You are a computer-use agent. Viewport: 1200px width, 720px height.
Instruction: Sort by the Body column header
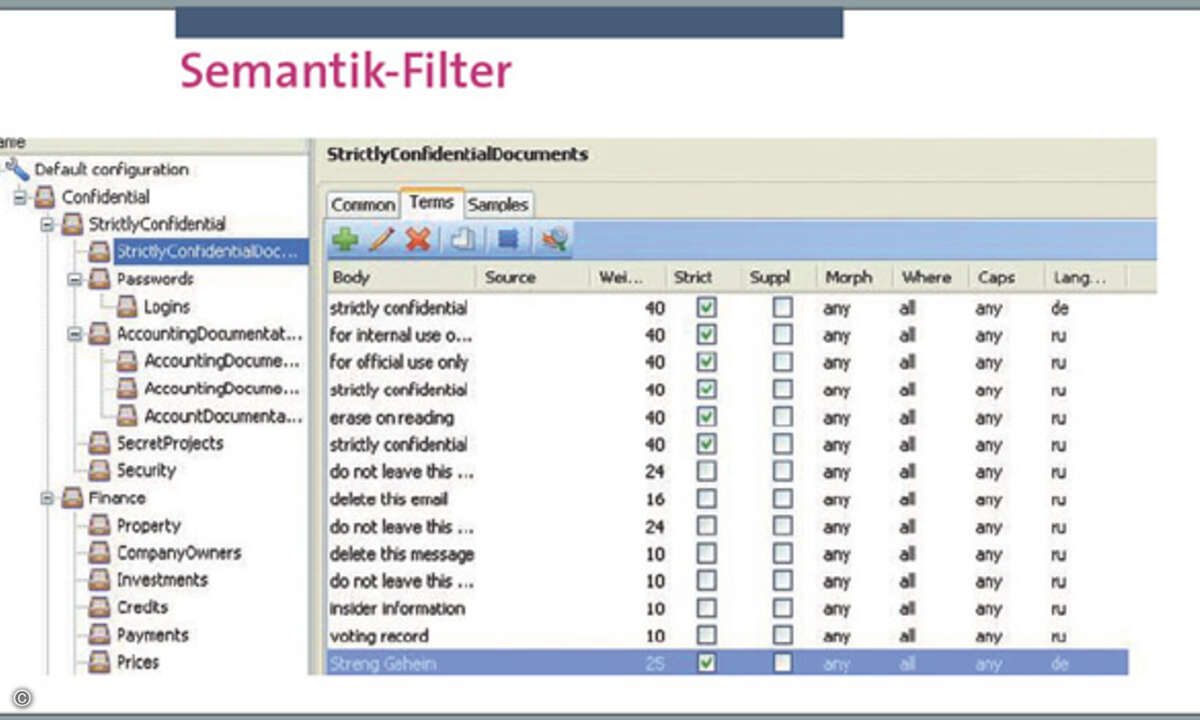tap(401, 277)
